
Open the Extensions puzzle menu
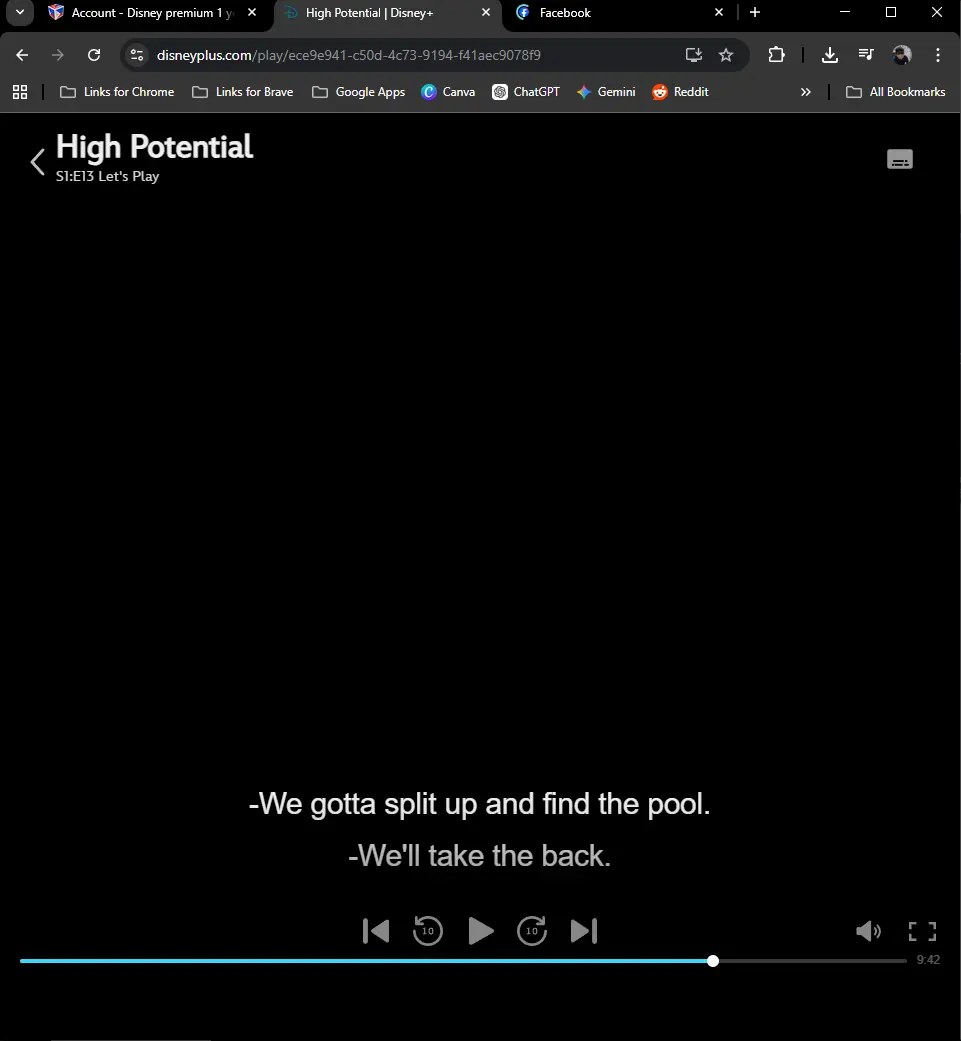pyautogui.click(x=776, y=55)
